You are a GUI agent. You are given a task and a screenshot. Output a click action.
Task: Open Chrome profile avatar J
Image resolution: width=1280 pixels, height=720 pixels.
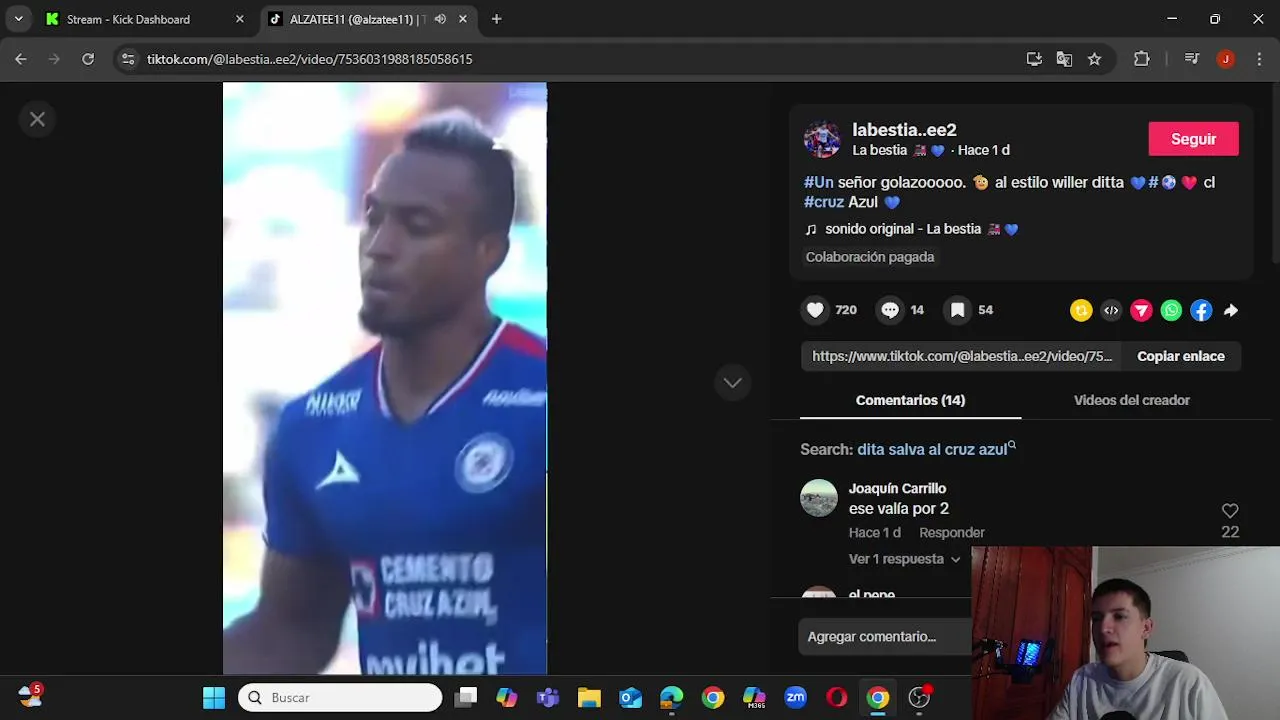[x=1226, y=59]
